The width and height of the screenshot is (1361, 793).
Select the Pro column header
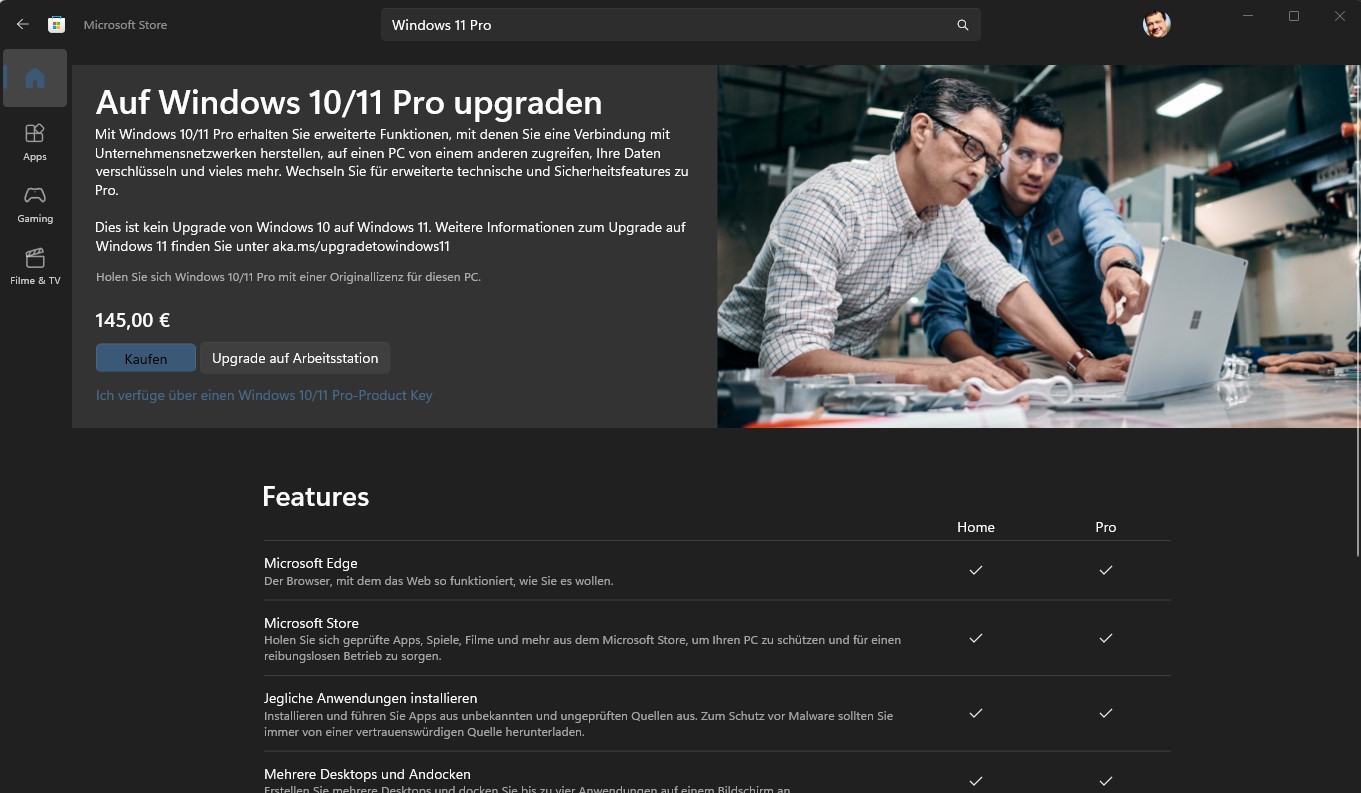pos(1105,527)
